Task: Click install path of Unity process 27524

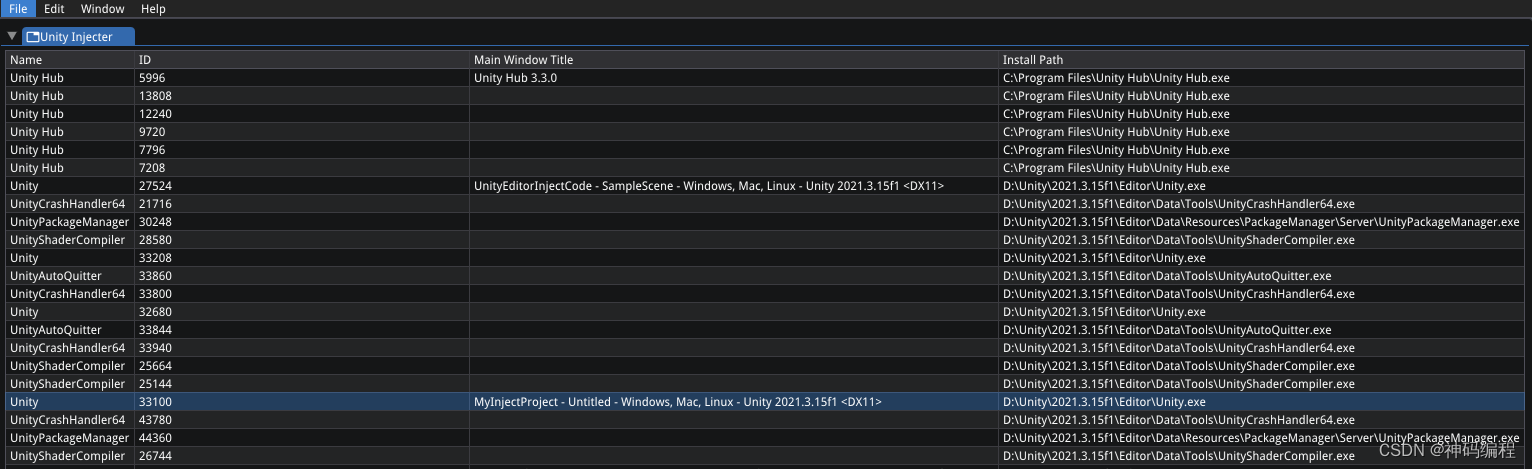Action: (1104, 186)
